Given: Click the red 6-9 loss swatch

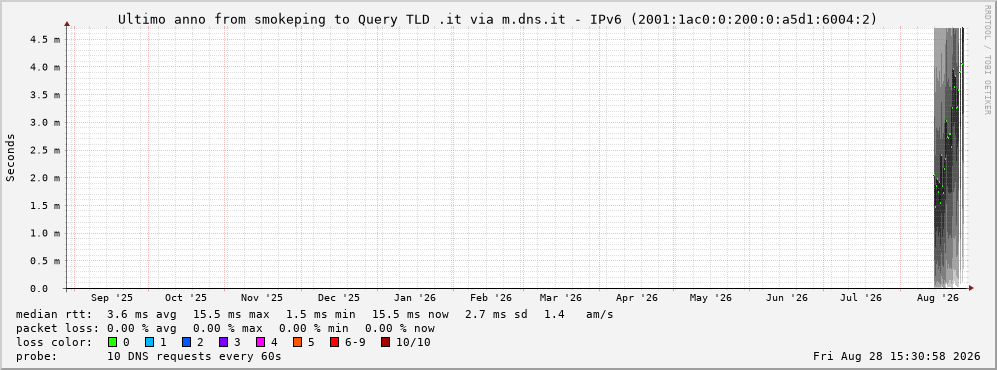Looking at the screenshot, I should pyautogui.click(x=334, y=343).
